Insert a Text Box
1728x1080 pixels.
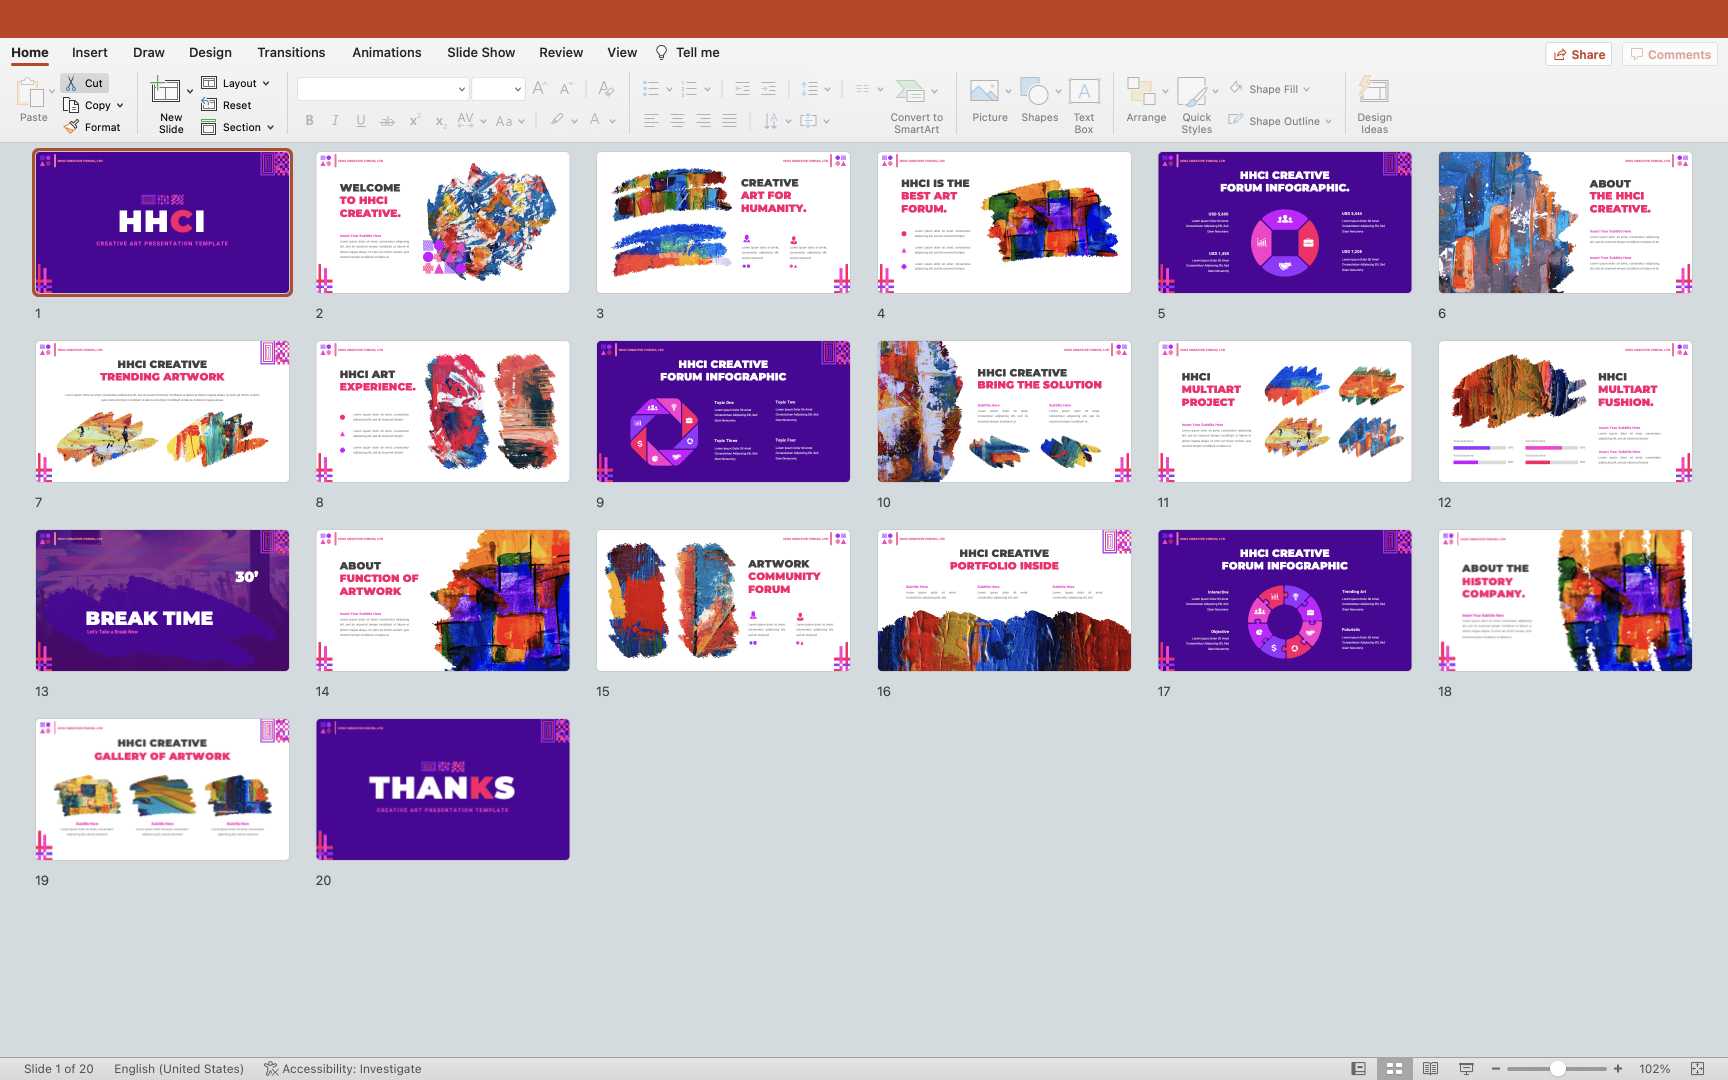[x=1084, y=92]
